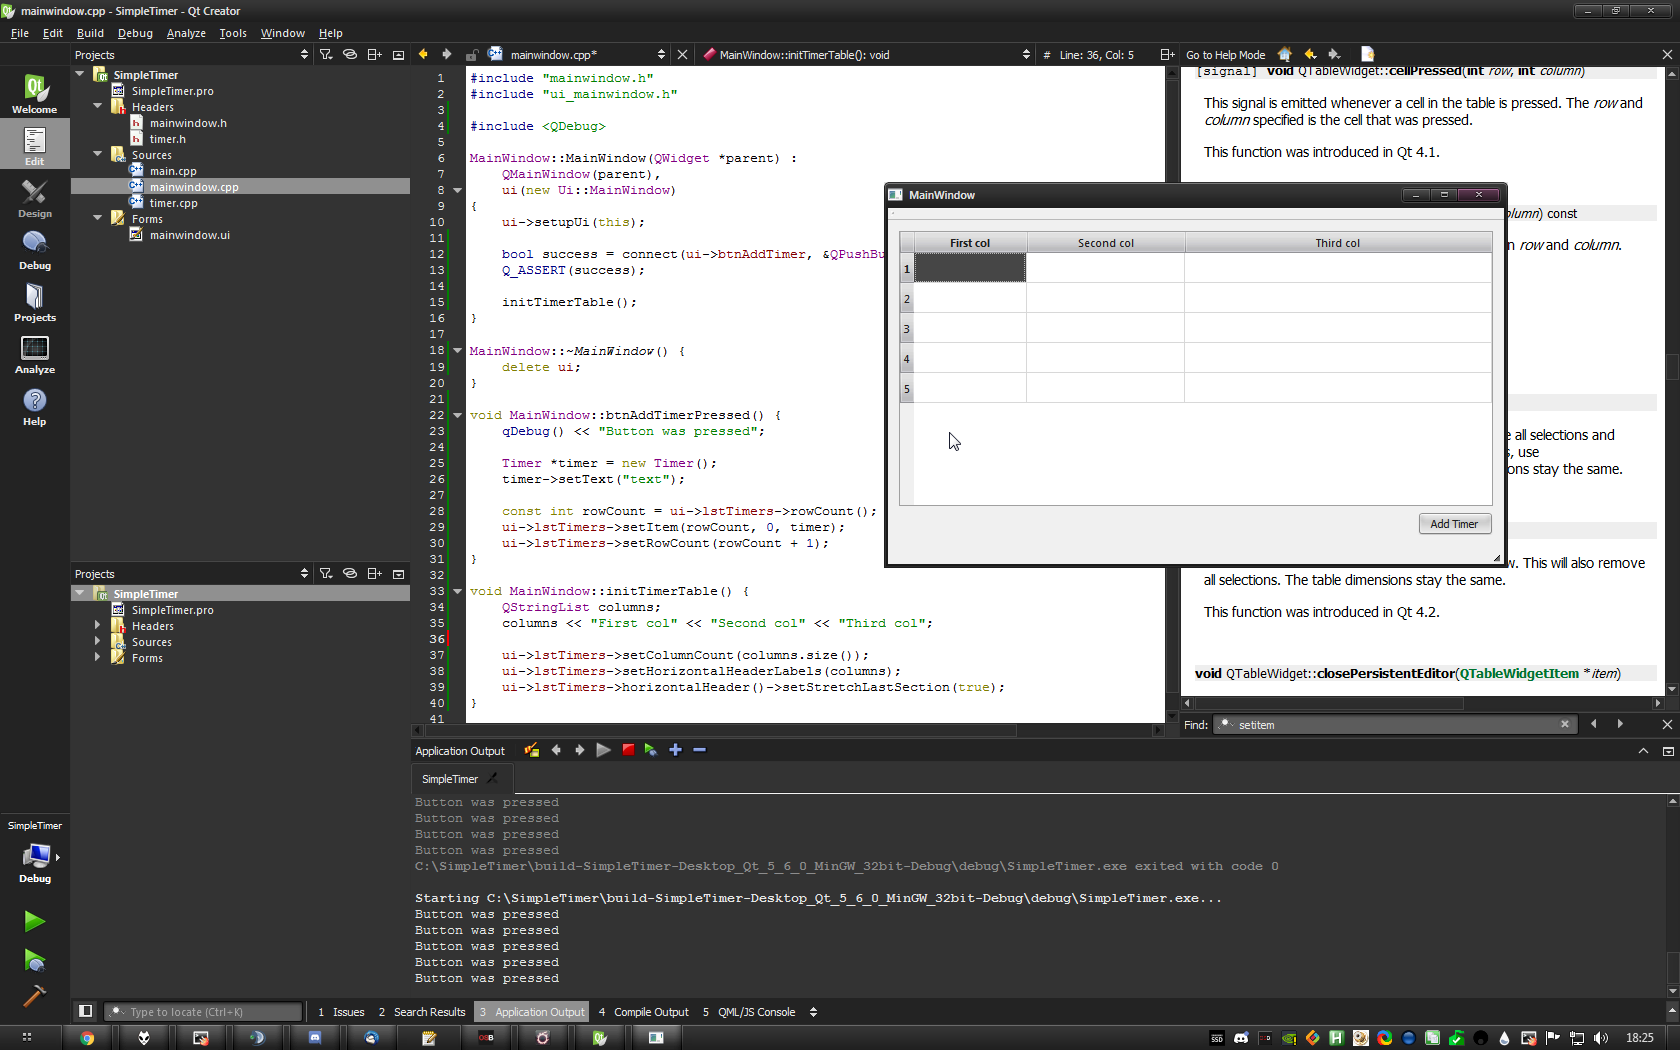Image resolution: width=1680 pixels, height=1050 pixels.
Task: Open the Analyze mode
Action: [34, 354]
